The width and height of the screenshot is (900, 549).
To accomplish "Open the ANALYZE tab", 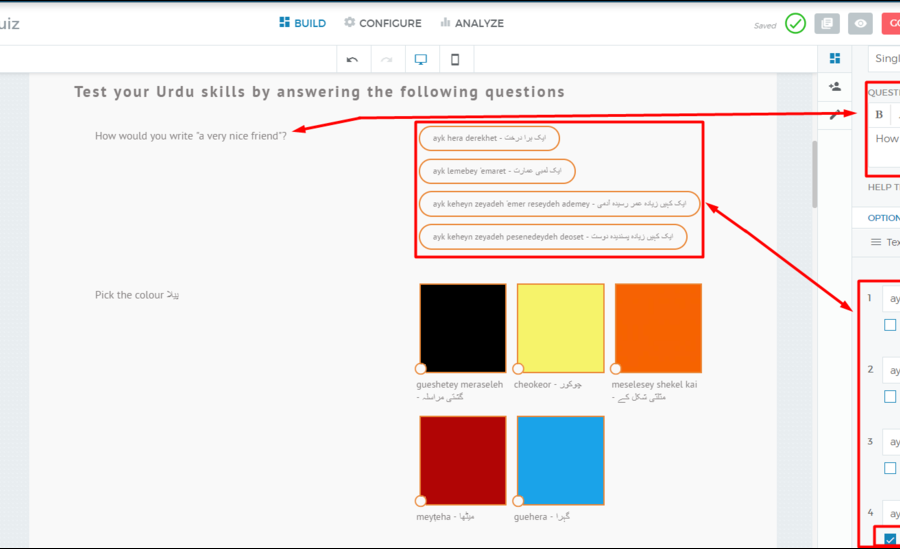I will pos(471,23).
